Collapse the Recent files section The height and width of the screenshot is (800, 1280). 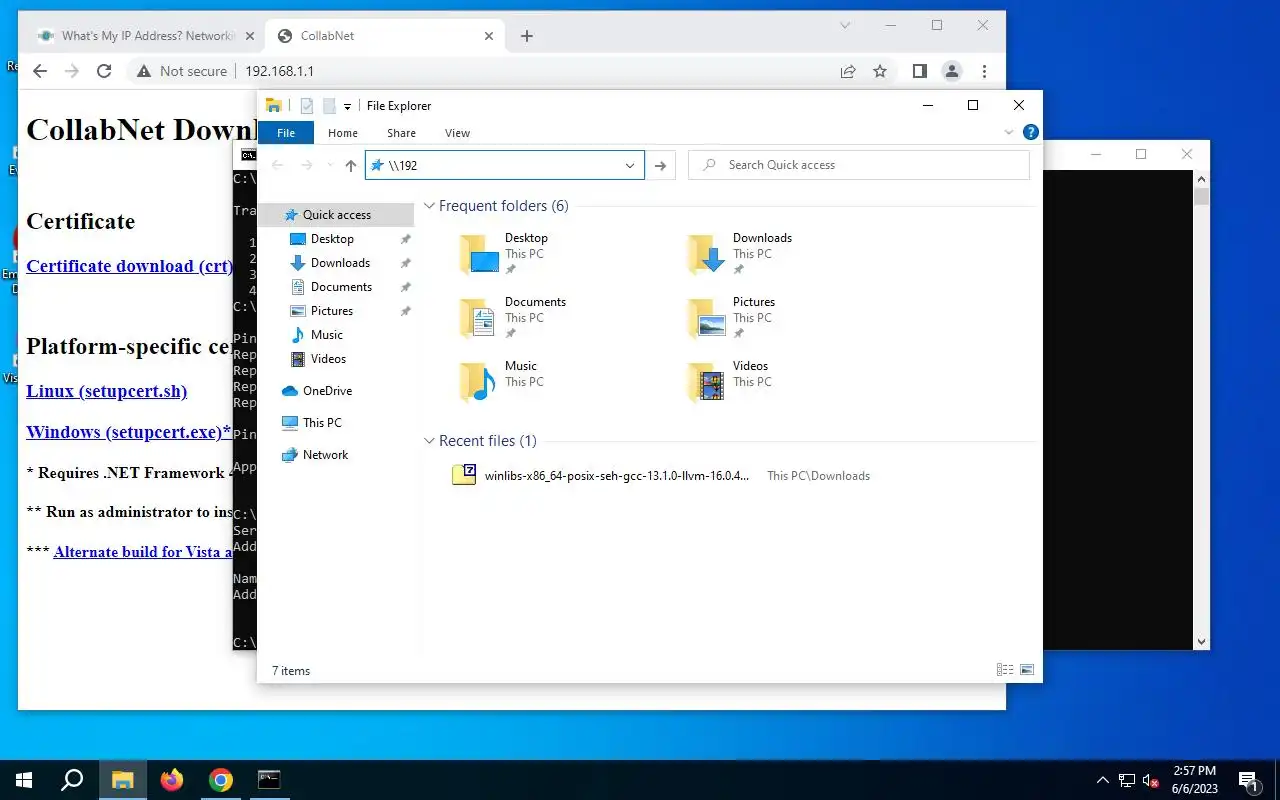(x=429, y=441)
